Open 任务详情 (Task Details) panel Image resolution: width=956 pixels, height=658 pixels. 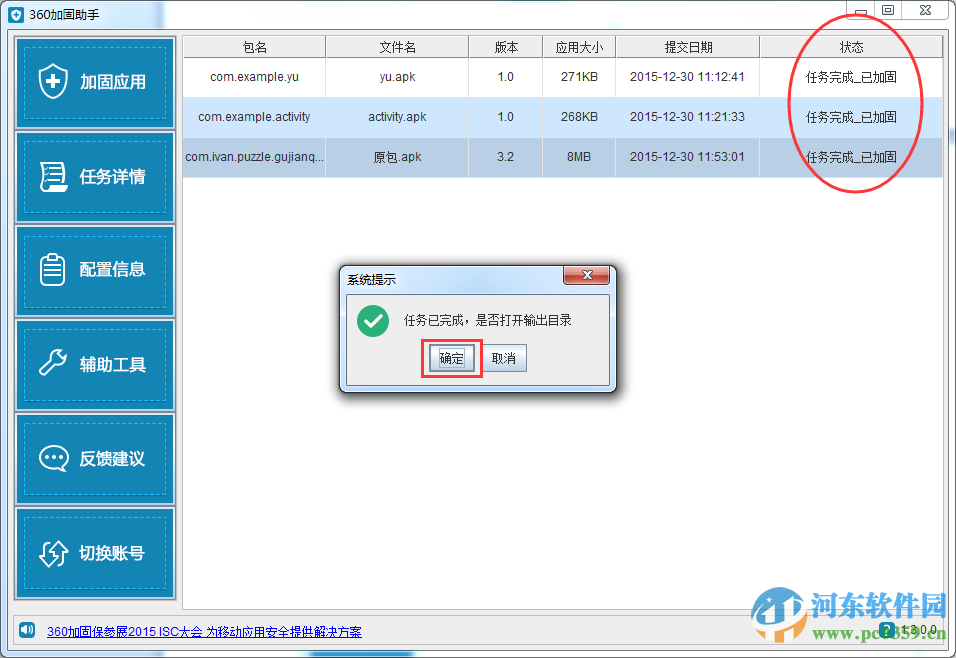[x=94, y=178]
